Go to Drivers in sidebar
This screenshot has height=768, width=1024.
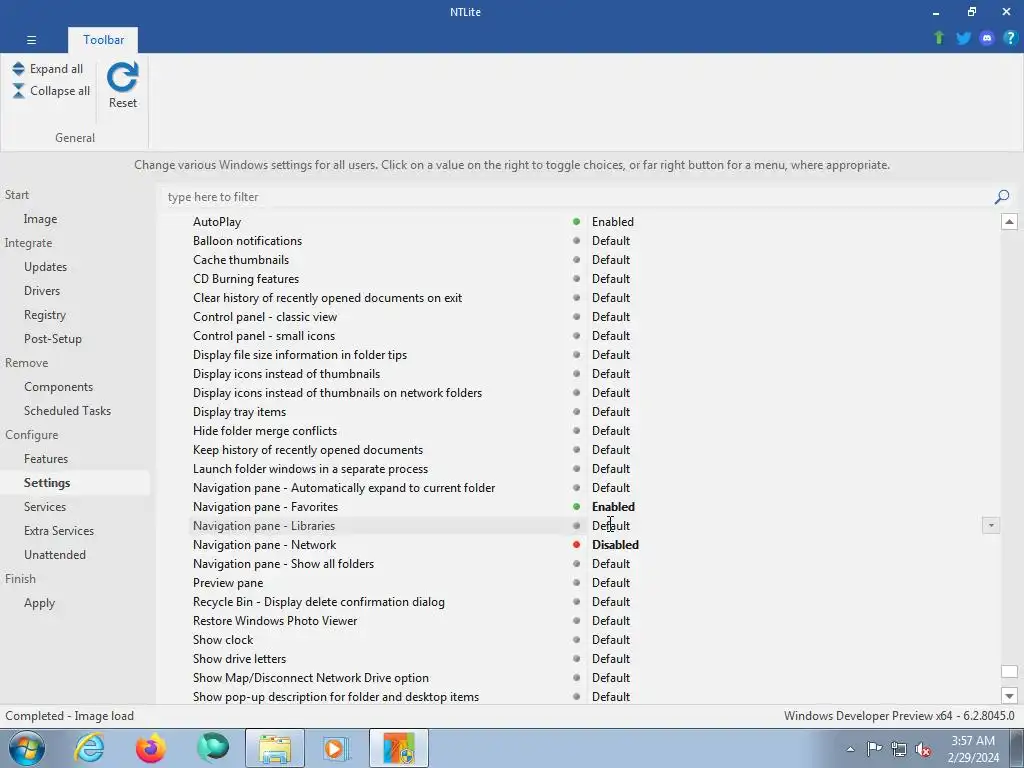[42, 291]
